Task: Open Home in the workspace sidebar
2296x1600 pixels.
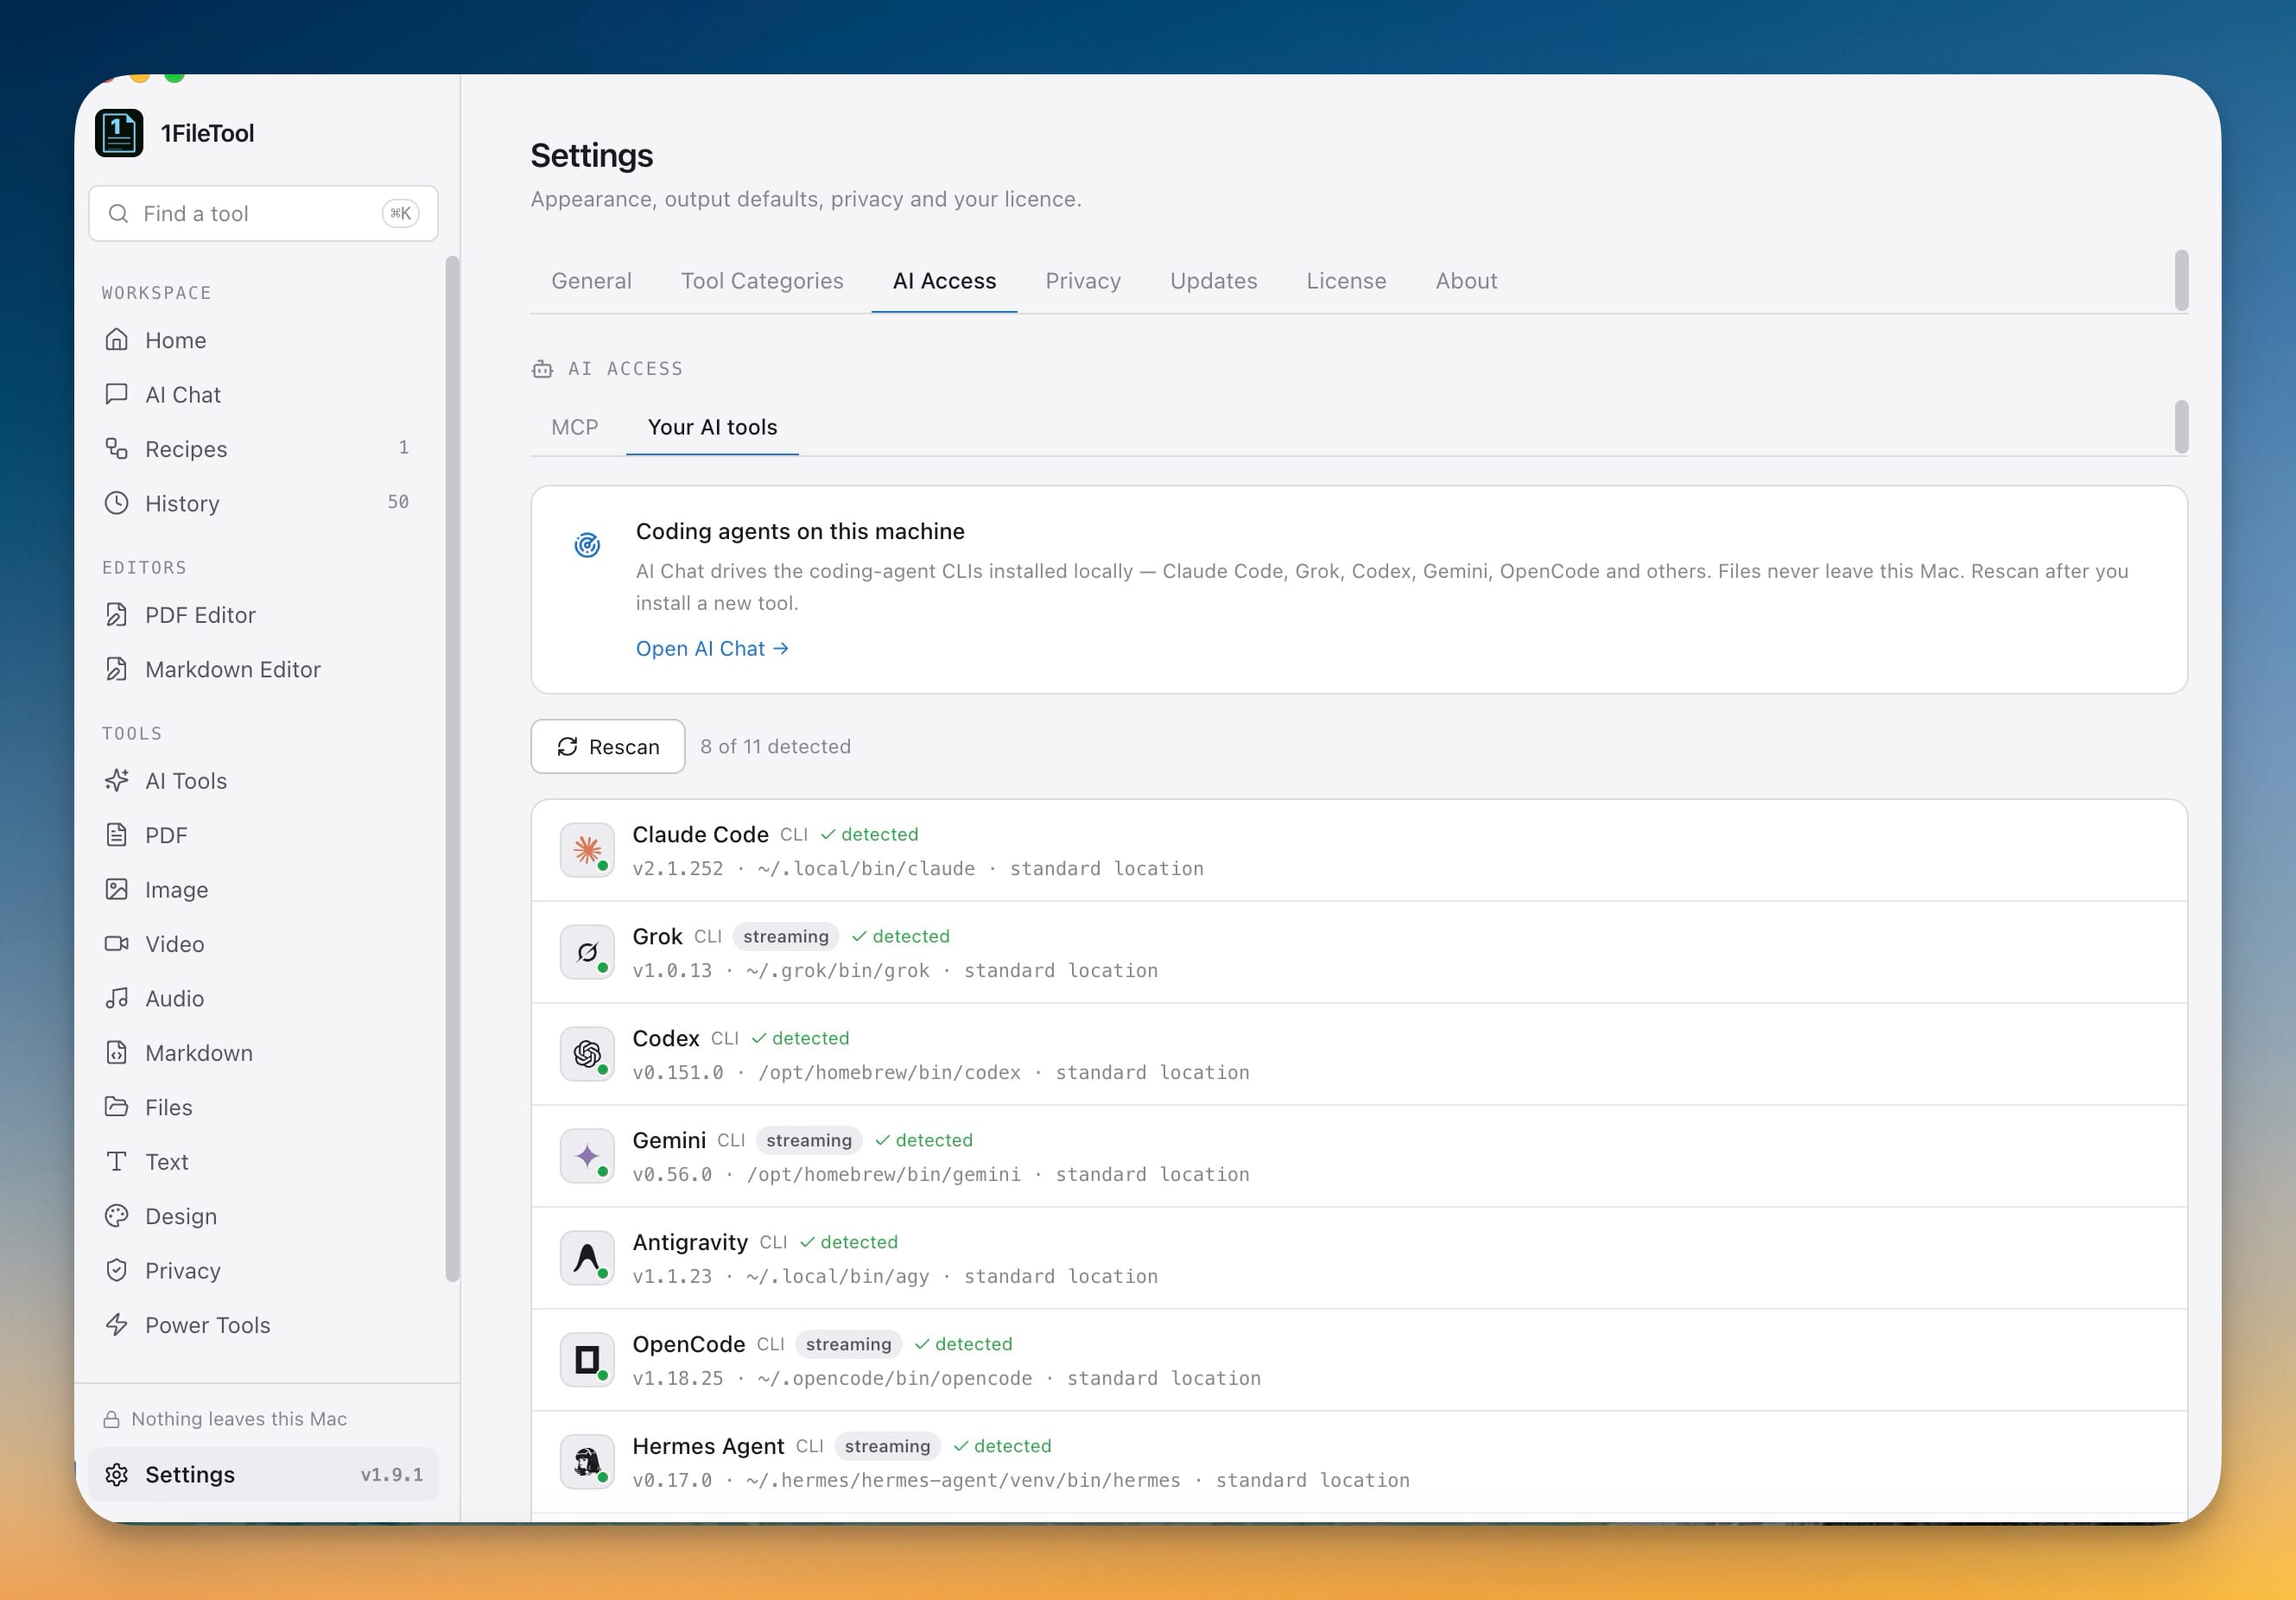Action: [262, 340]
